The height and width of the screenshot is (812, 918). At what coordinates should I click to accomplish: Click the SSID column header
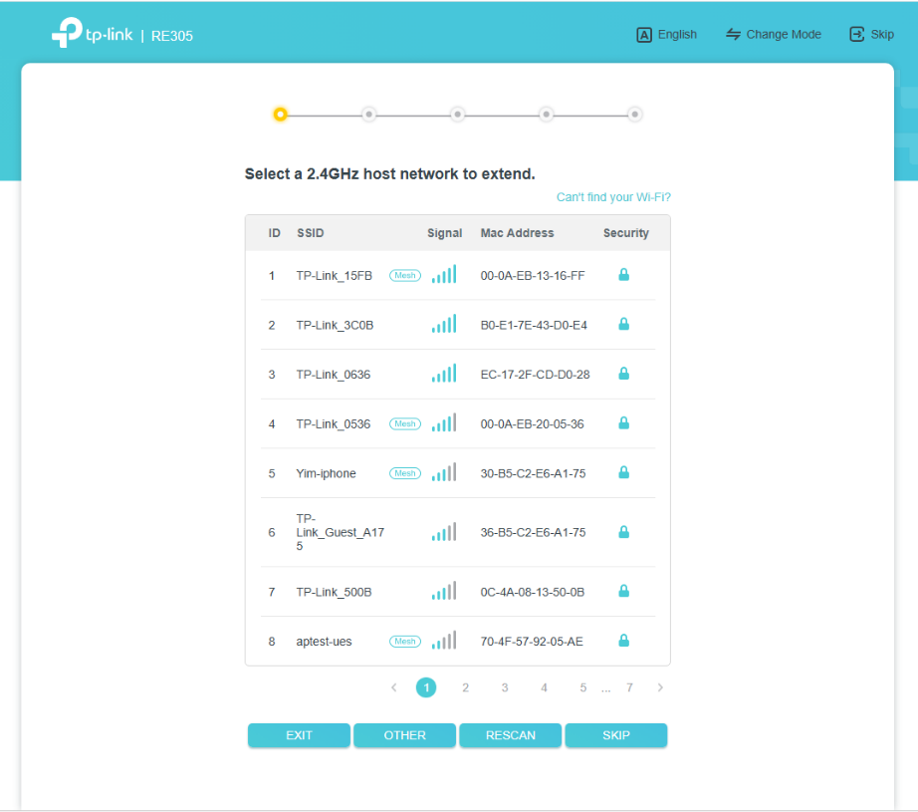tap(310, 233)
